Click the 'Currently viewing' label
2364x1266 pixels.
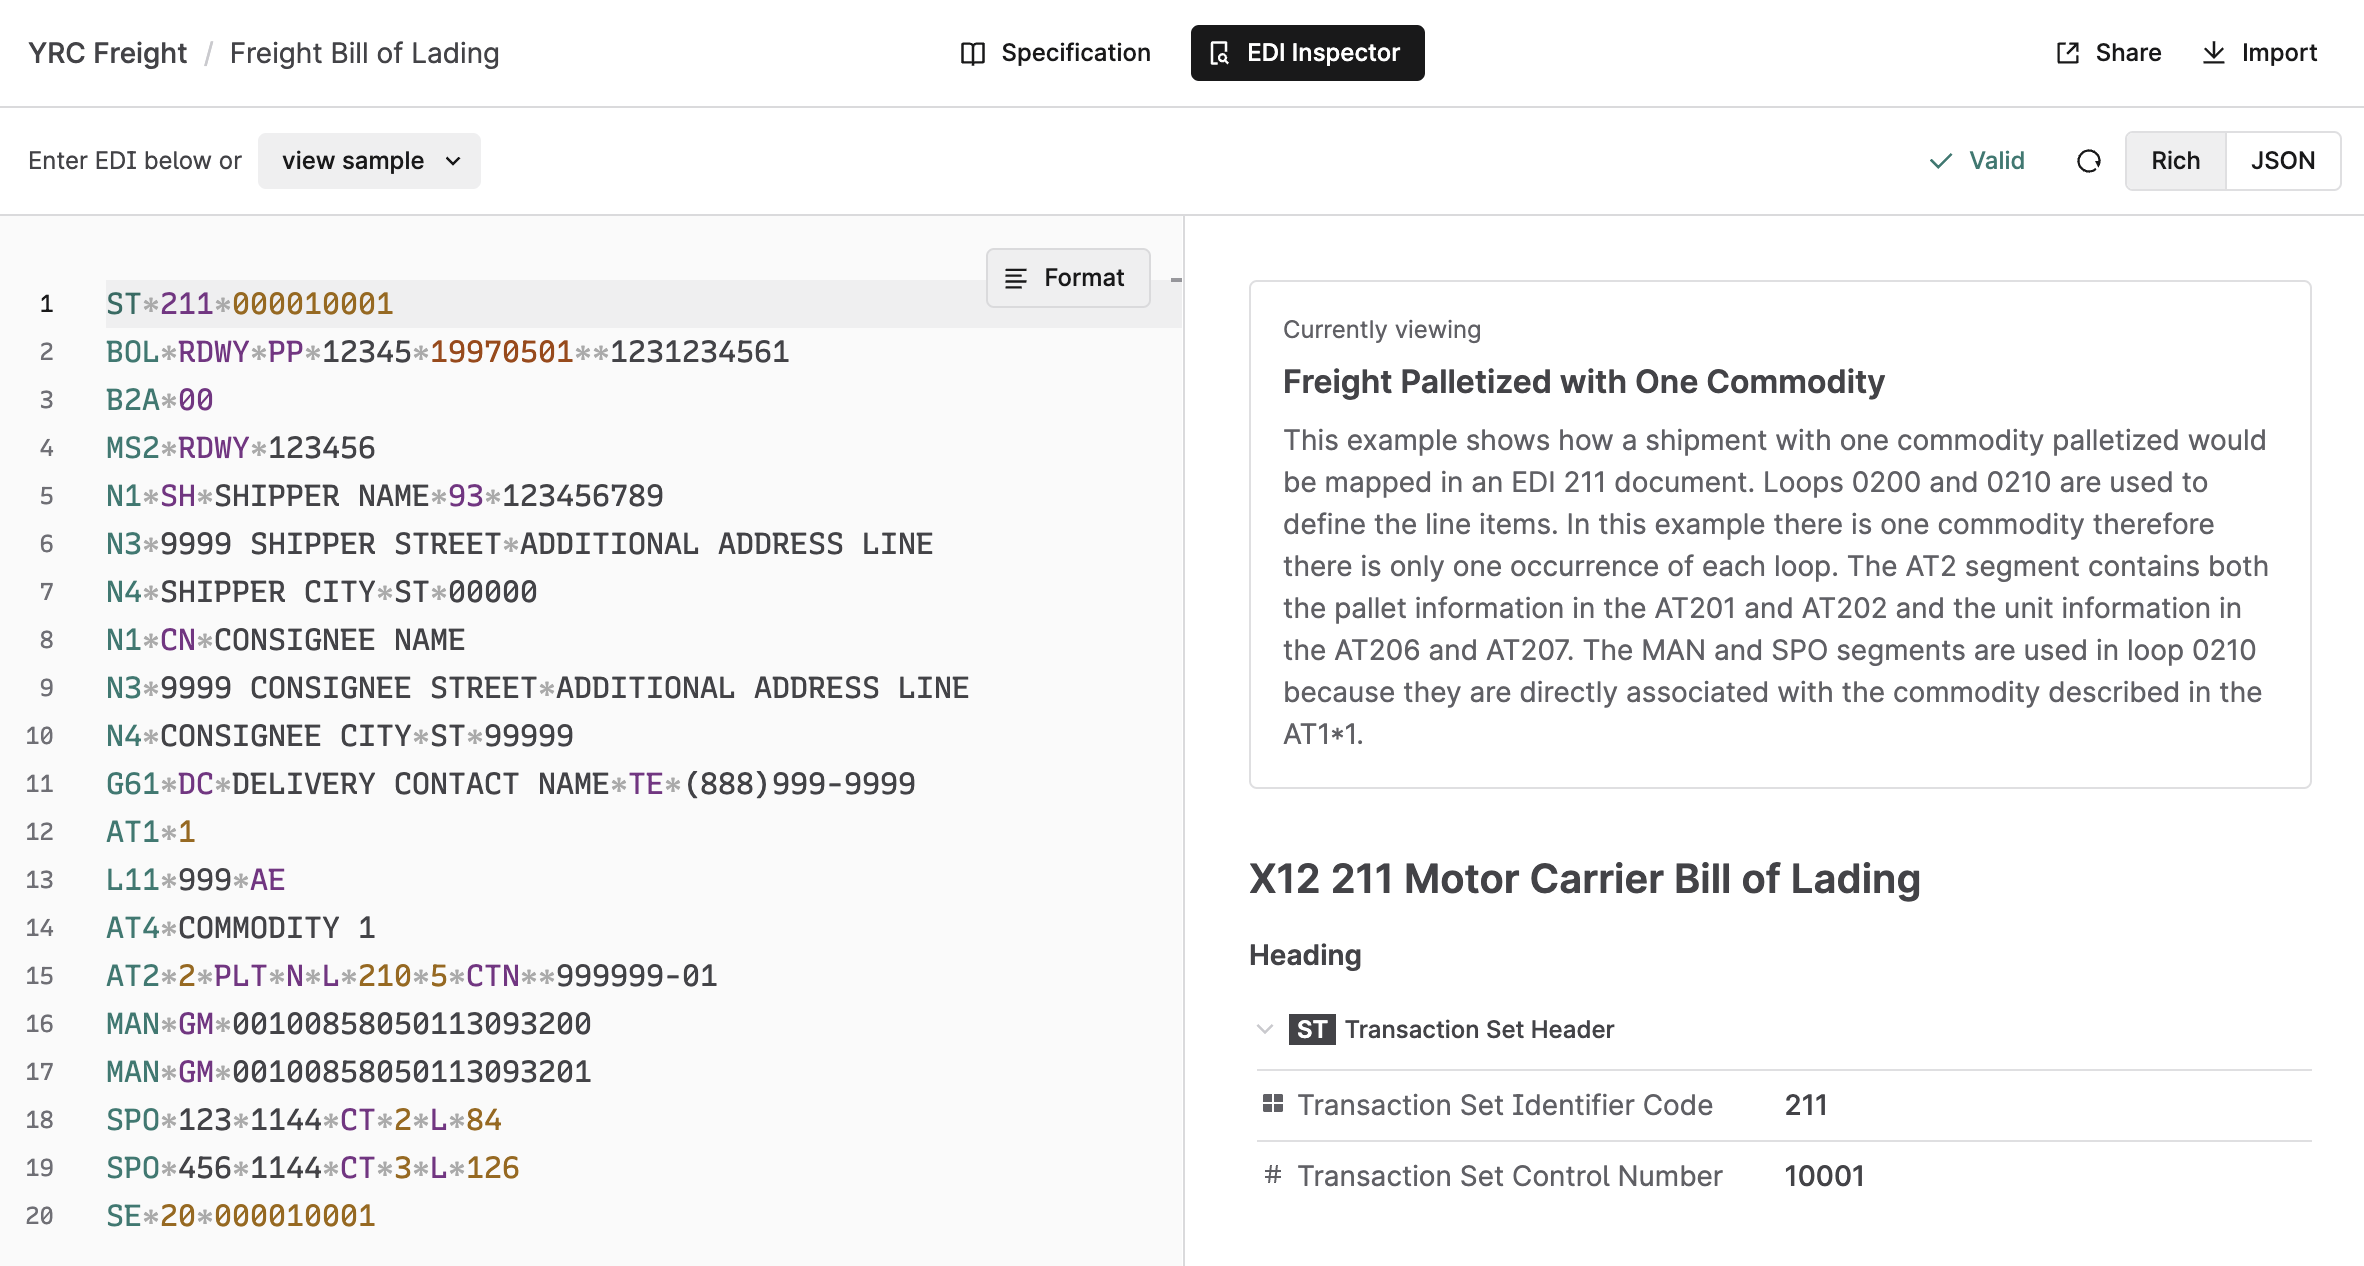(x=1382, y=329)
